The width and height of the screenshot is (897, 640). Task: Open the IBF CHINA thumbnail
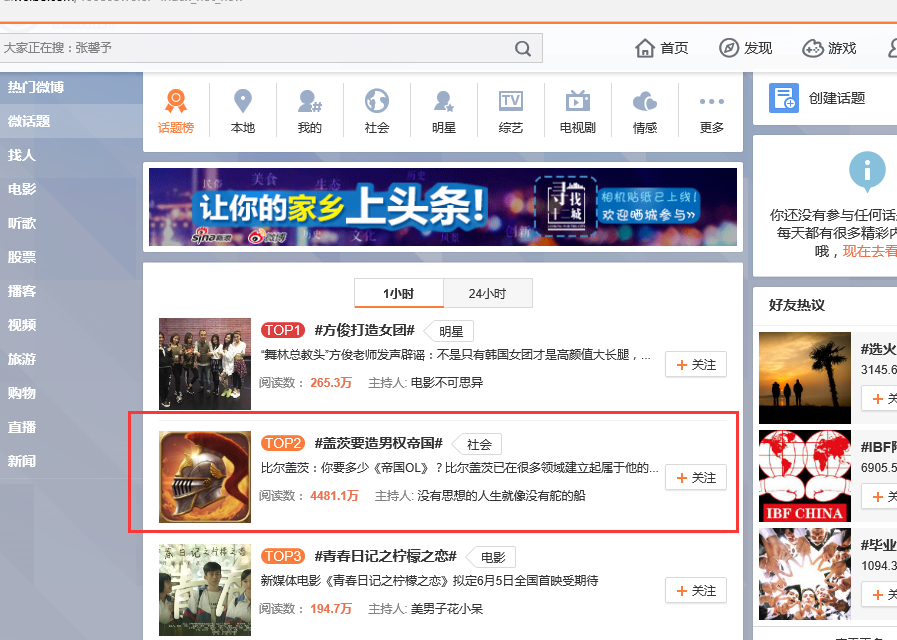[x=805, y=476]
